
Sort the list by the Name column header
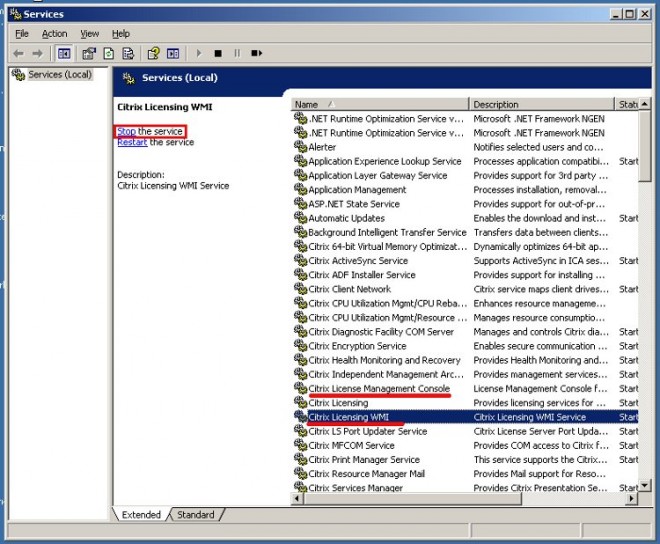pyautogui.click(x=379, y=104)
